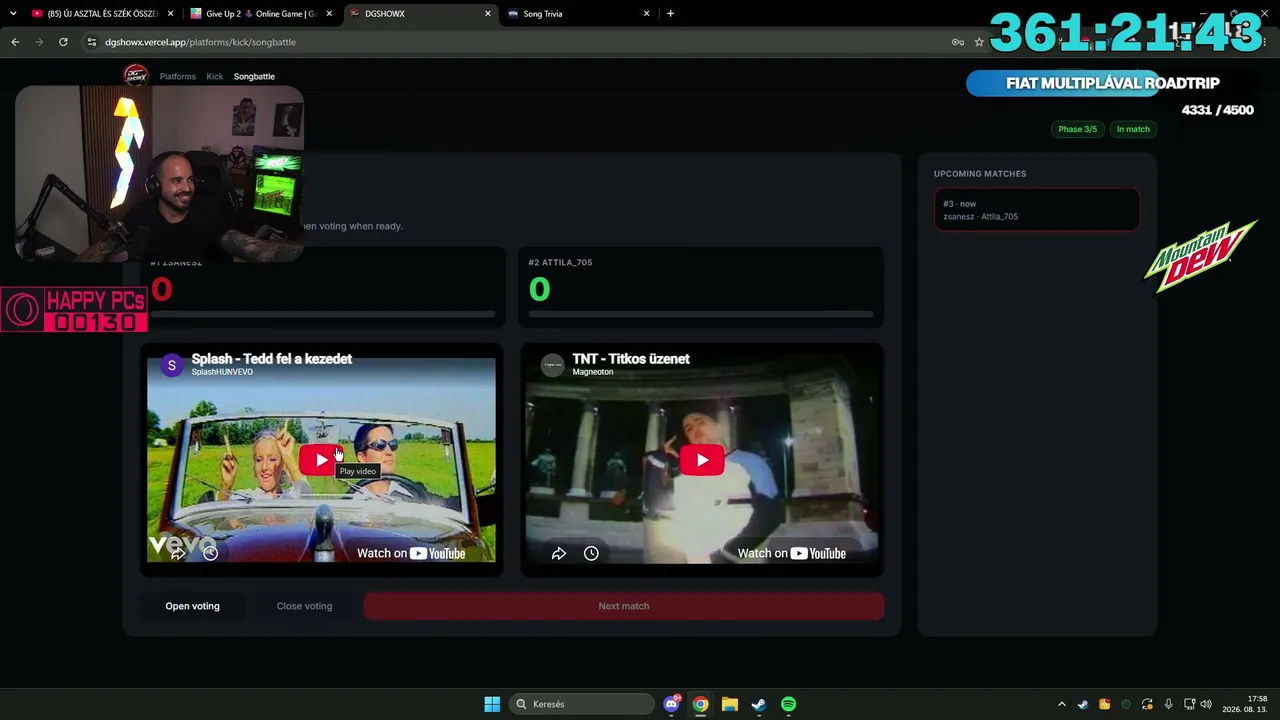Viewport: 1280px width, 720px height.
Task: Open the Platforms navigation item
Action: click(178, 76)
